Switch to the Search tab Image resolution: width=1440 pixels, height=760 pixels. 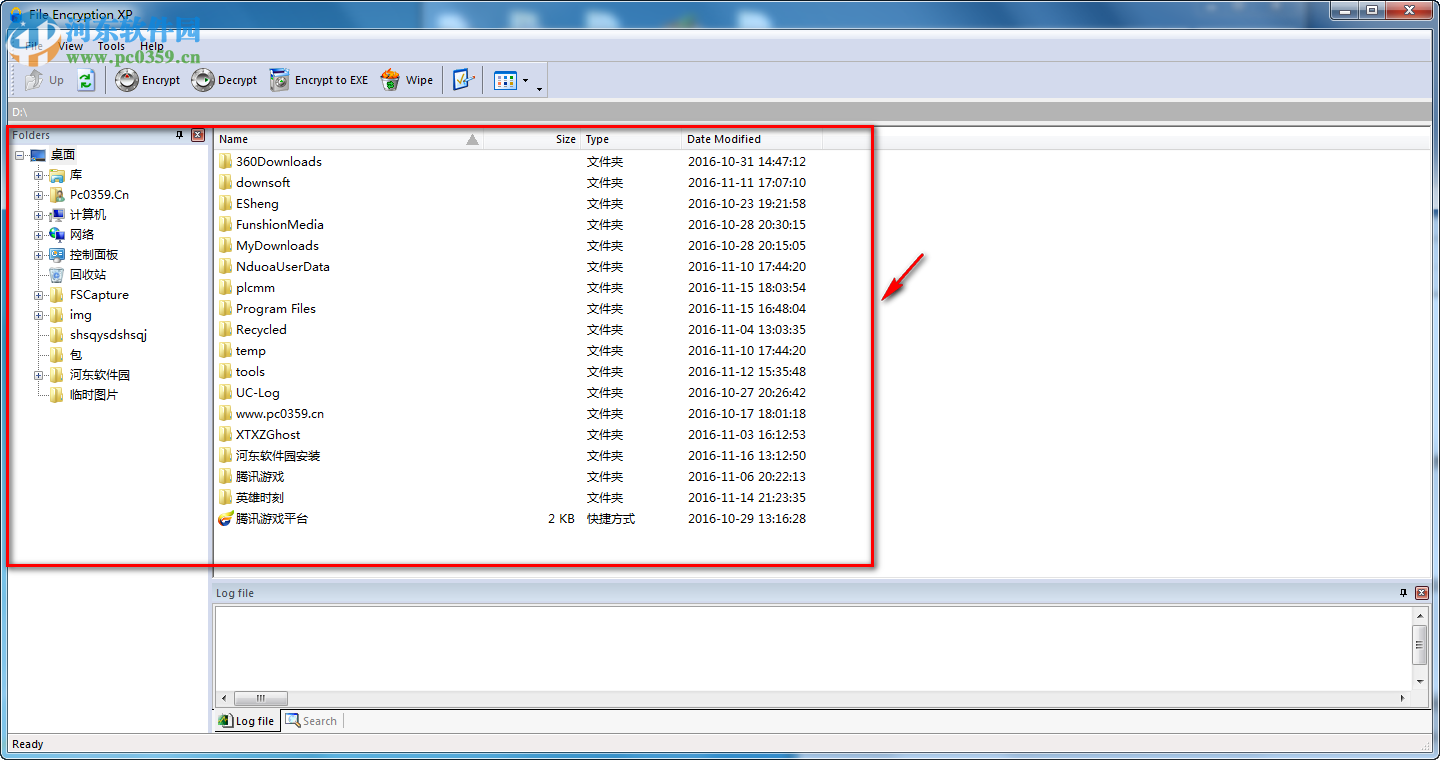pyautogui.click(x=311, y=720)
